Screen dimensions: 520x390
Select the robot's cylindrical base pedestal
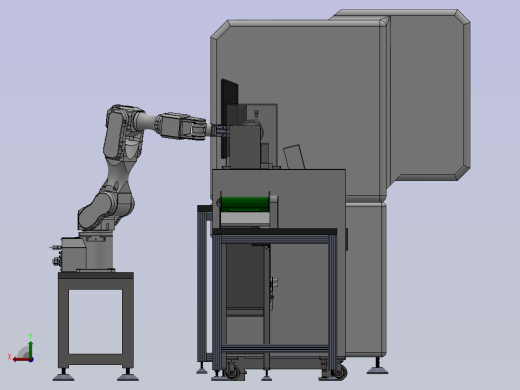pos(99,252)
